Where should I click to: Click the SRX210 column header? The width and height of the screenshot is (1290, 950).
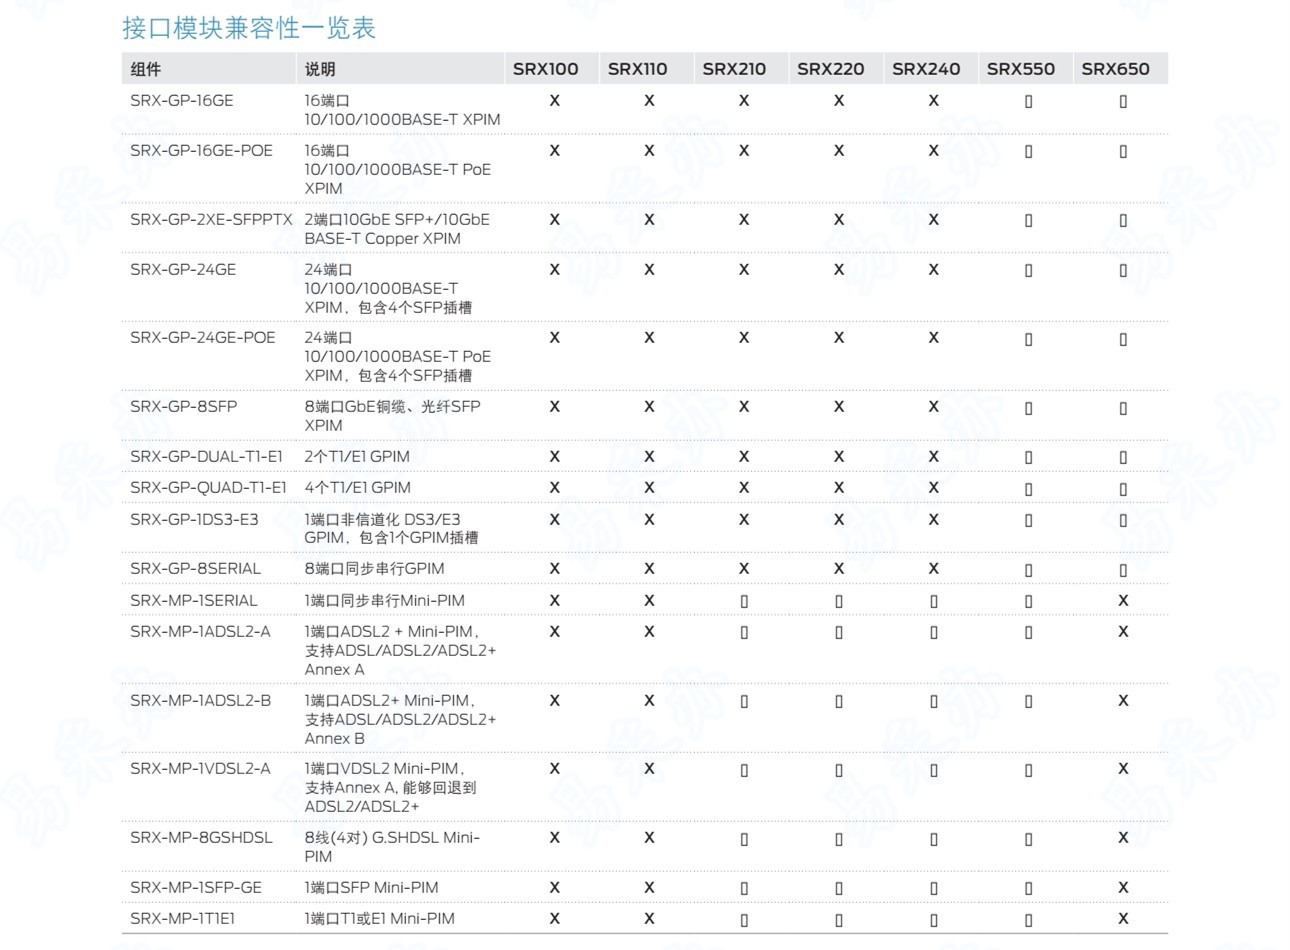click(734, 69)
